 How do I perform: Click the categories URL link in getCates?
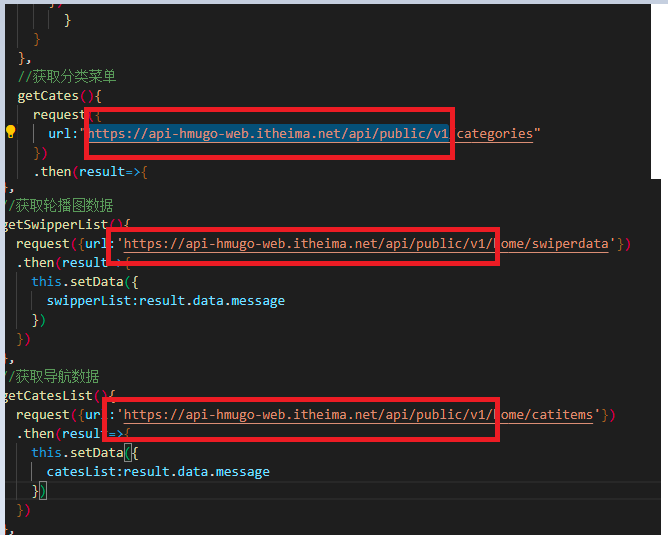(x=311, y=134)
